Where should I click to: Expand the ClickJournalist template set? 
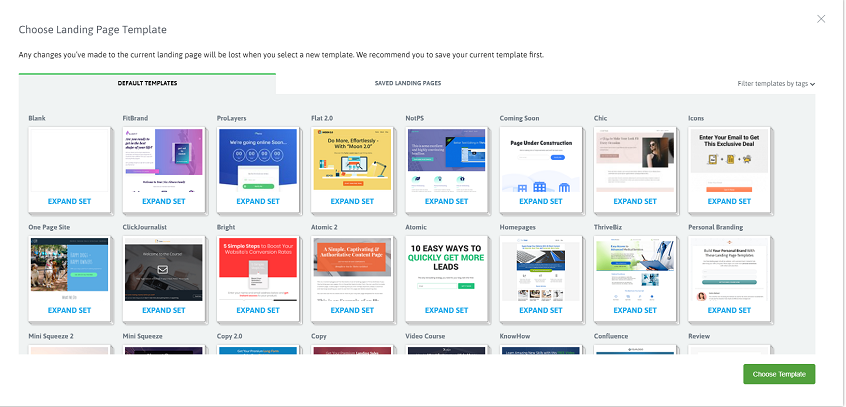click(x=163, y=310)
